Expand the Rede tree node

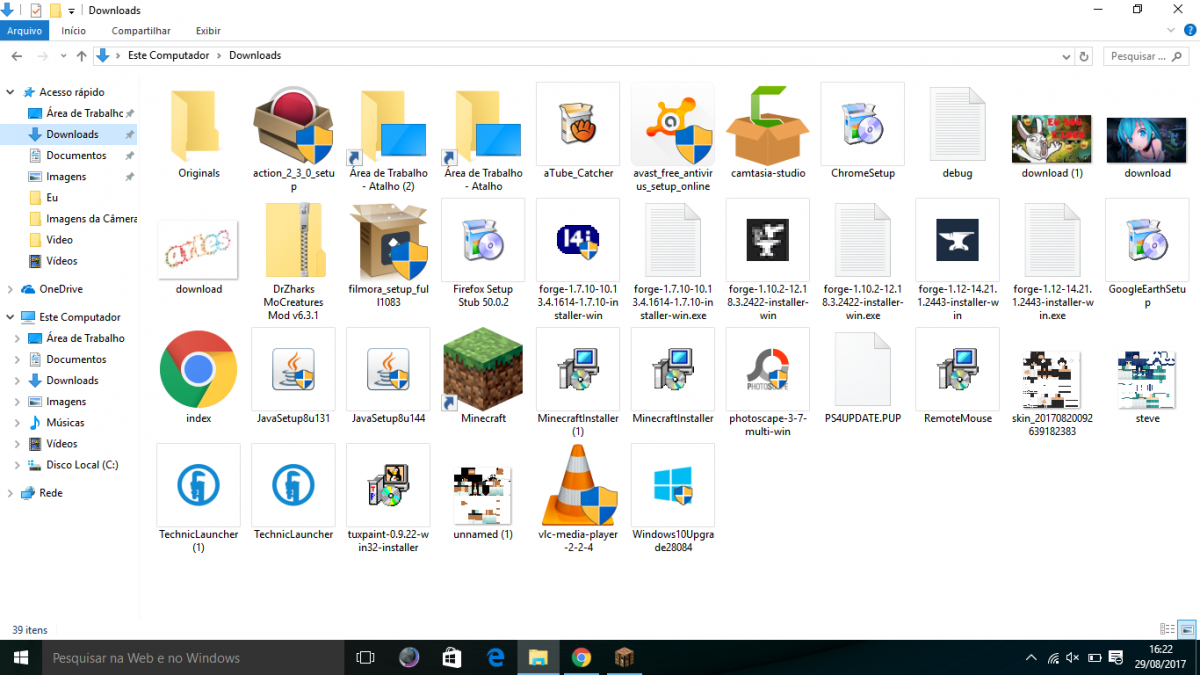pos(10,493)
